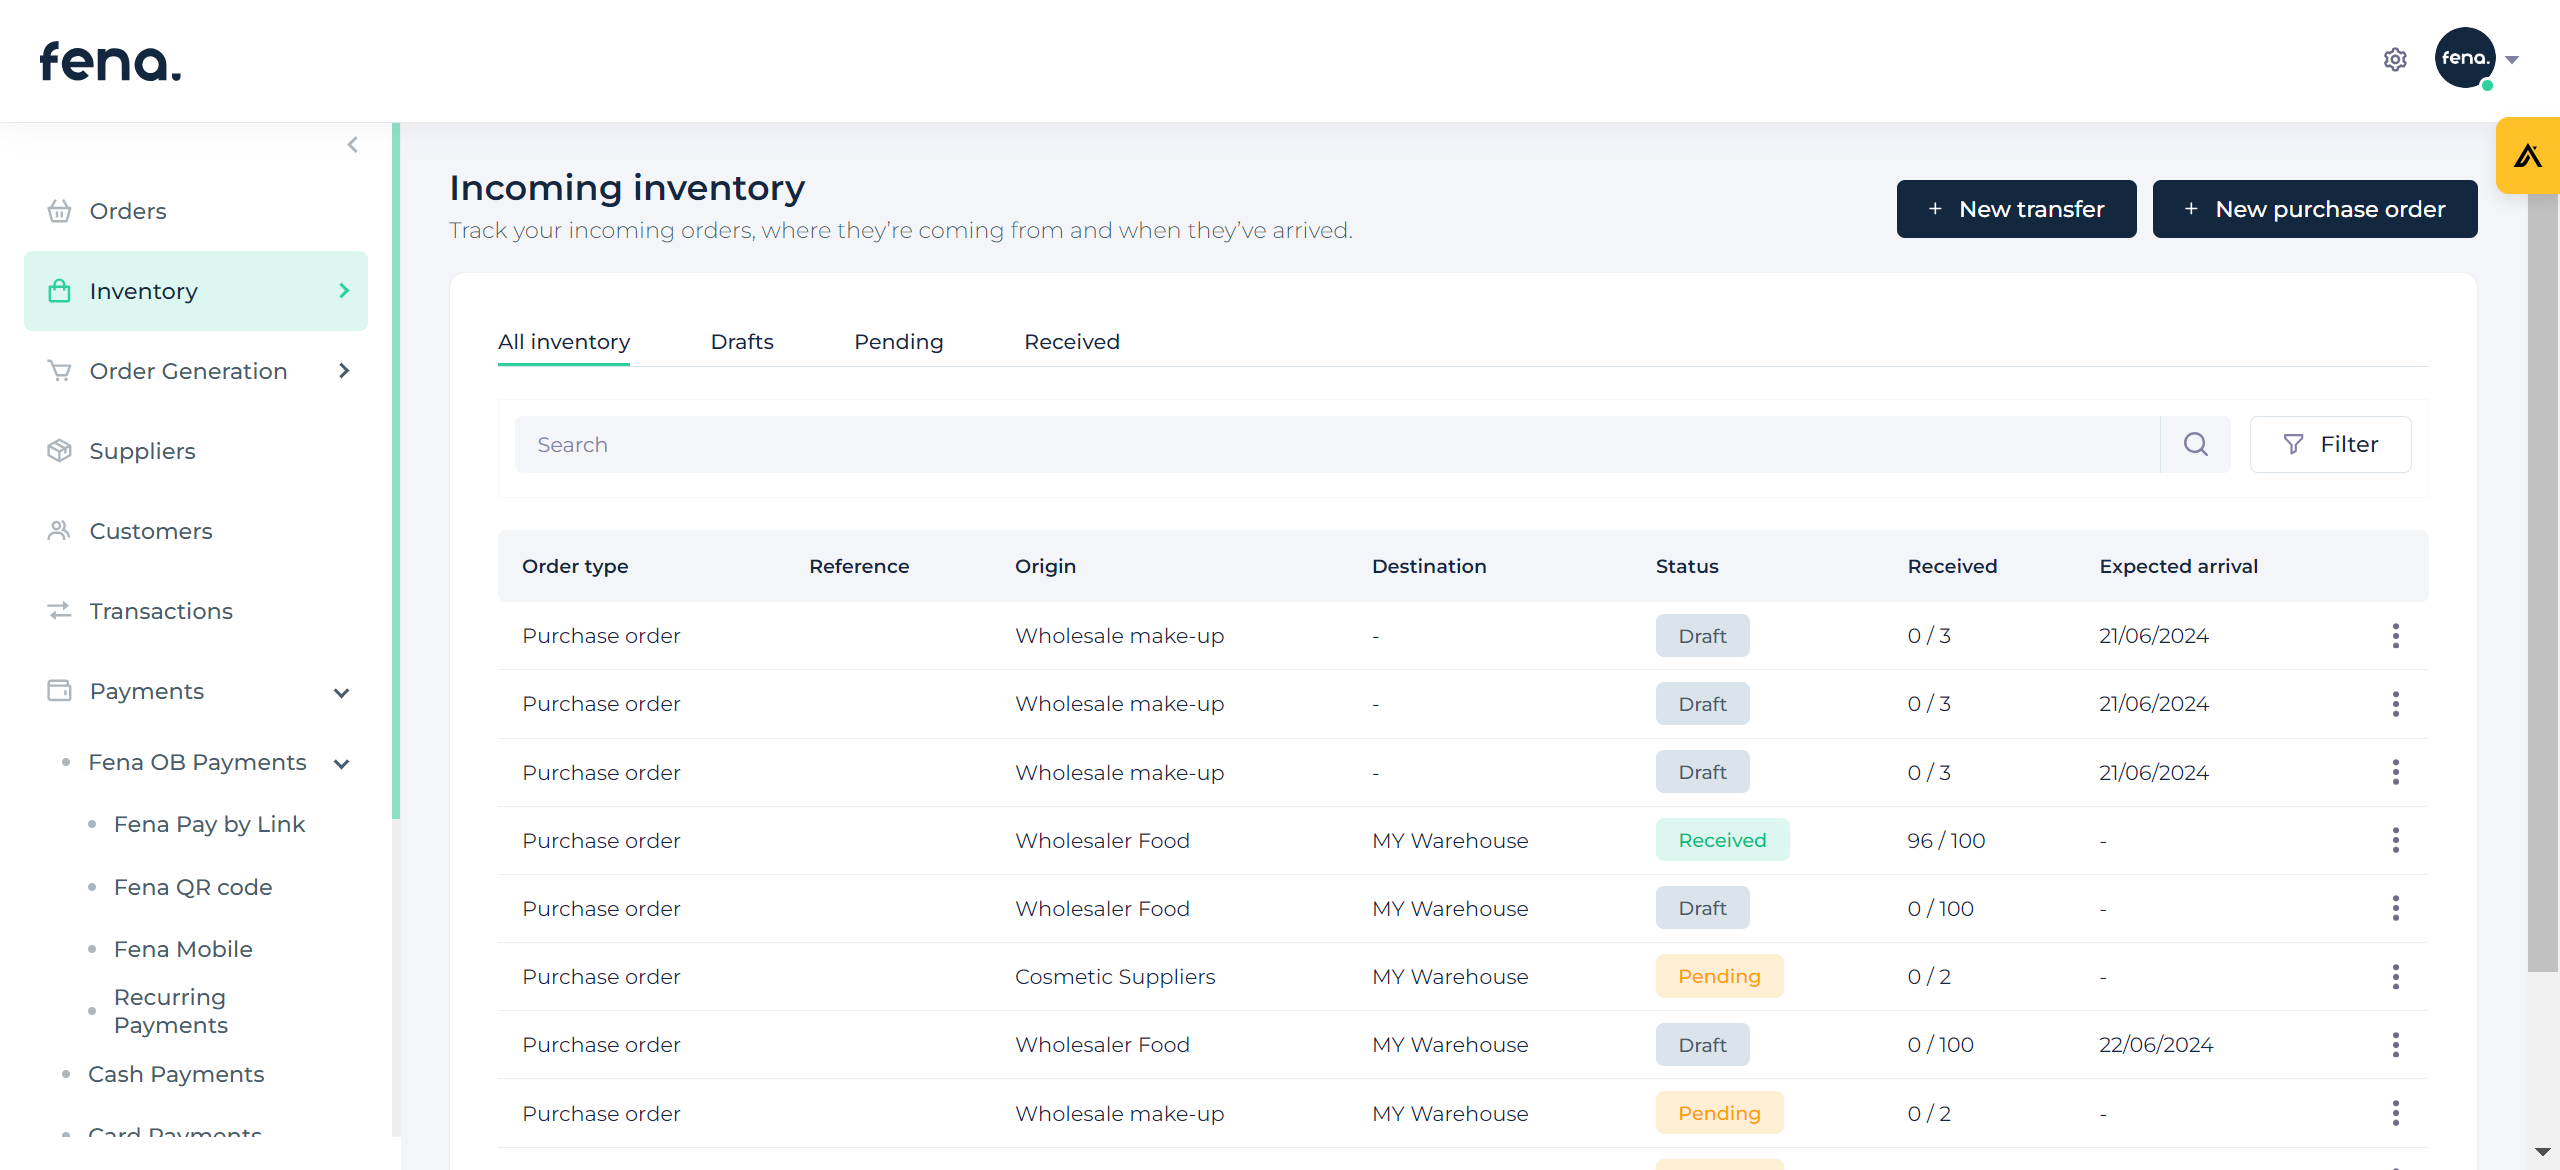Click the Transactions arrows icon
The height and width of the screenshot is (1170, 2560).
(x=59, y=611)
